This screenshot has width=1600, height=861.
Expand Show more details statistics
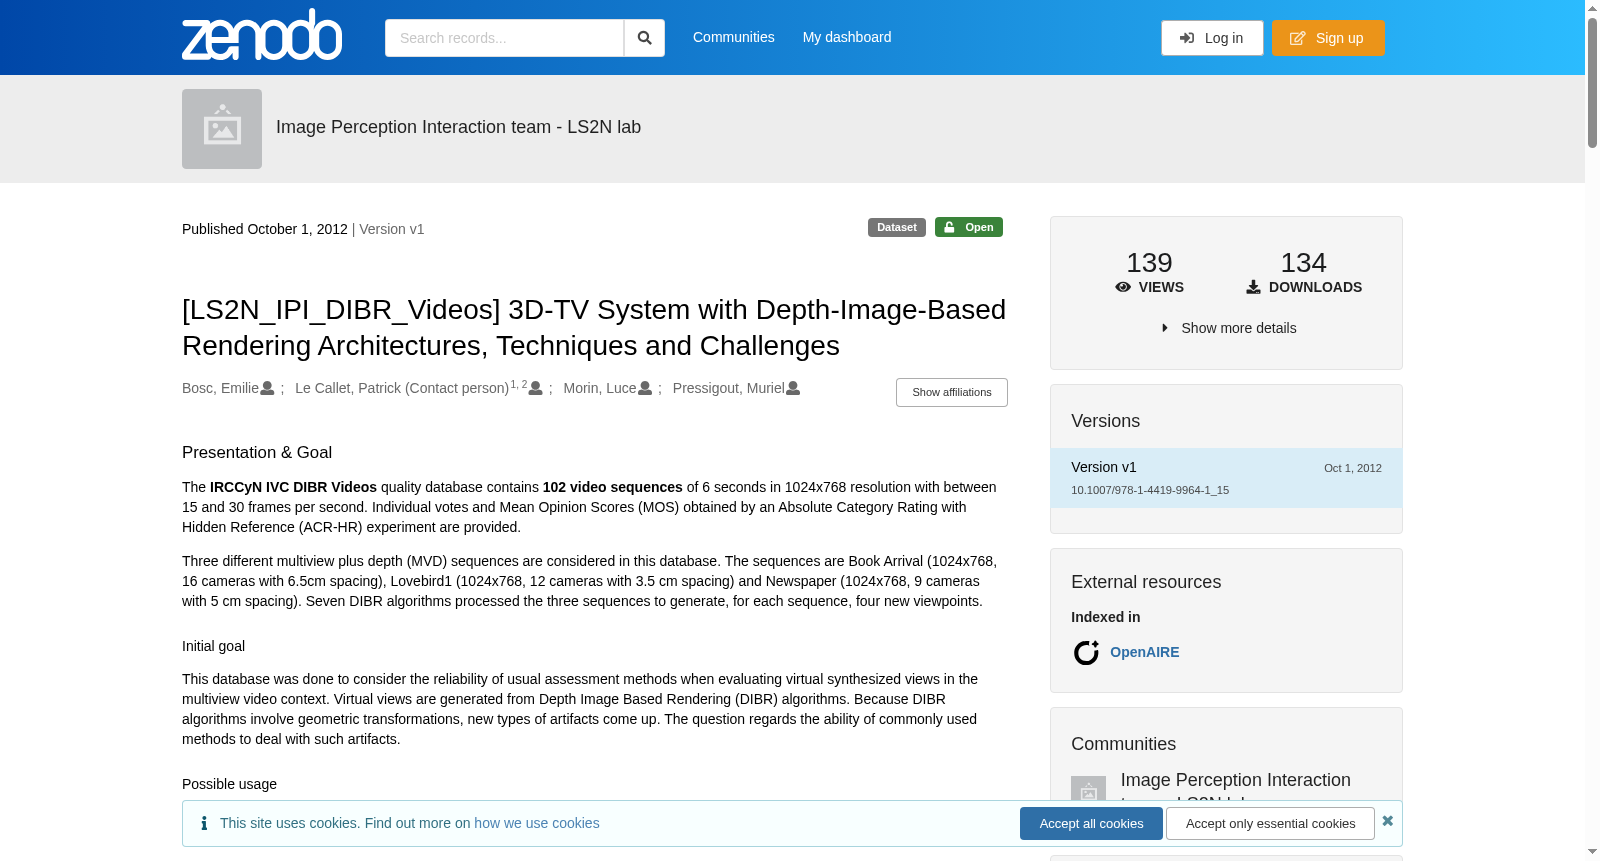coord(1227,328)
